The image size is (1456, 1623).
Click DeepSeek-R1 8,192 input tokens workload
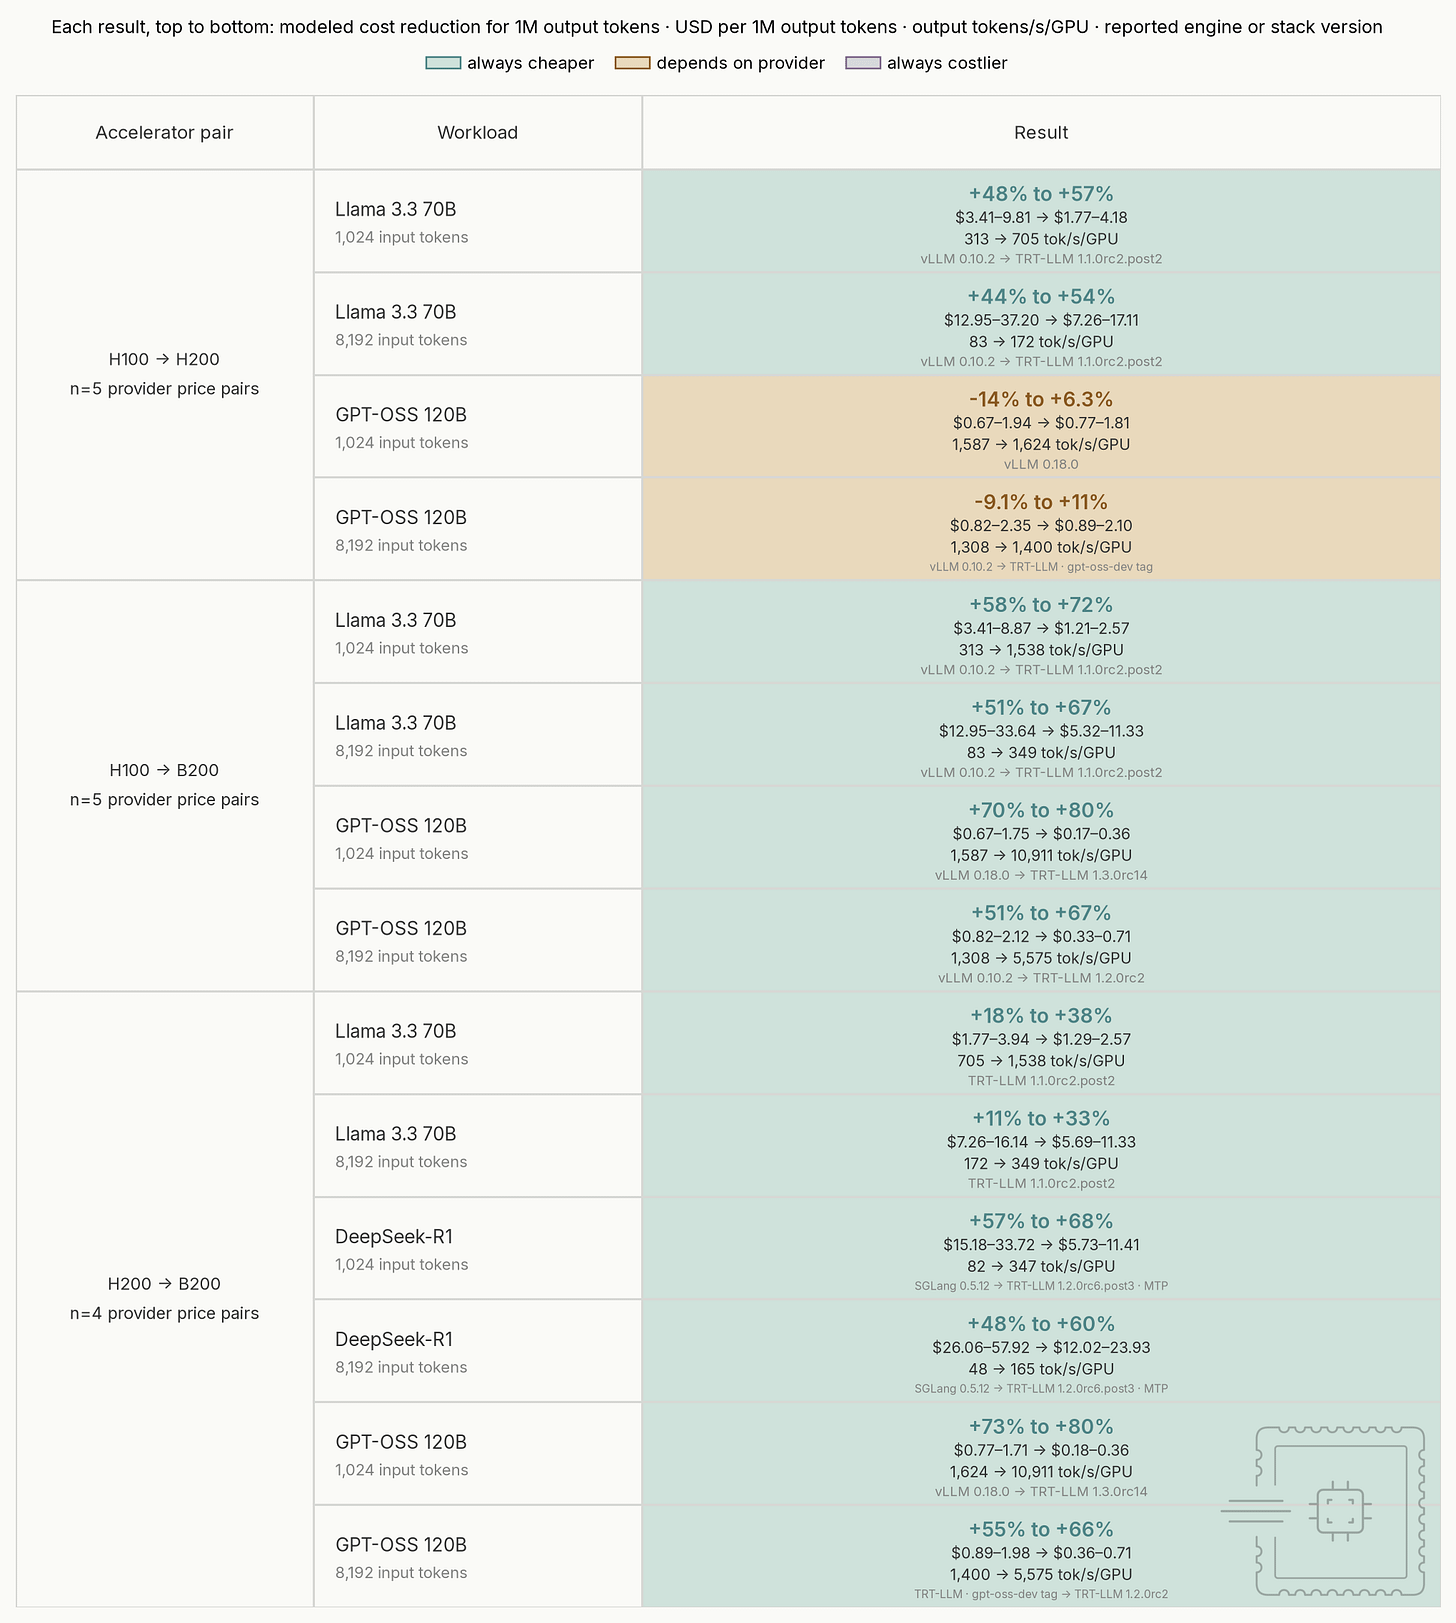(478, 1351)
